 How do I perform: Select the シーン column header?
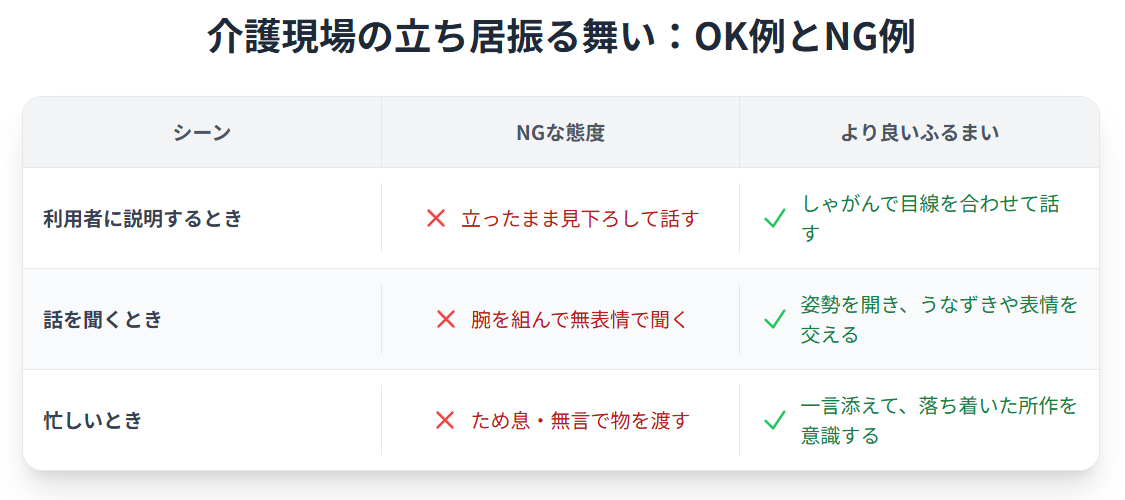tap(202, 133)
